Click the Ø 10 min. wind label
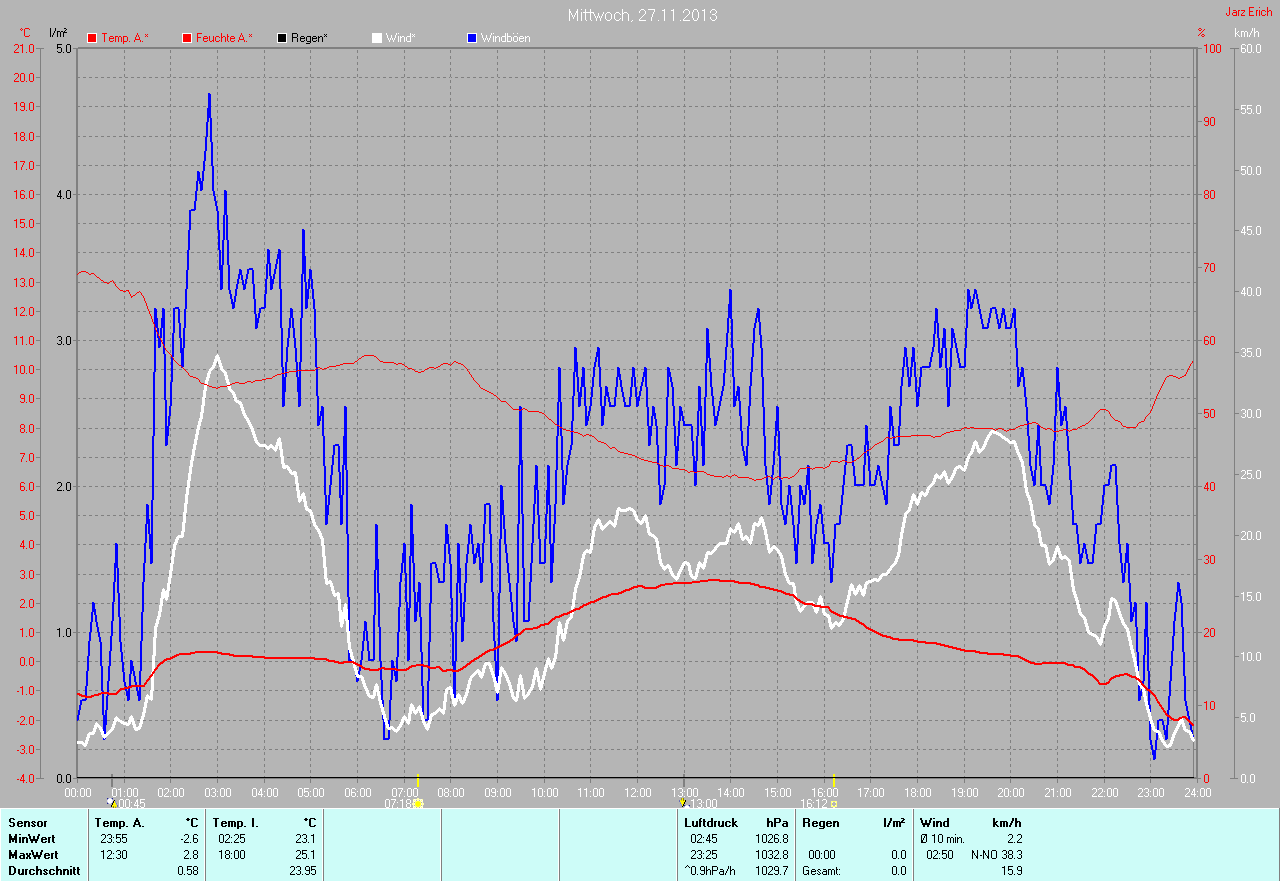1280x881 pixels. [x=942, y=839]
